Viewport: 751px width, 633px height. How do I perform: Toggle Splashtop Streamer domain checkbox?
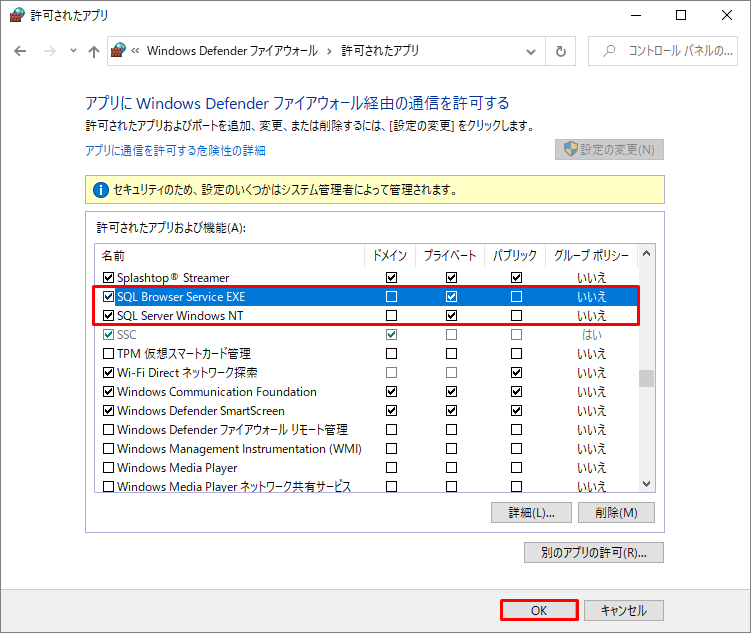[391, 278]
